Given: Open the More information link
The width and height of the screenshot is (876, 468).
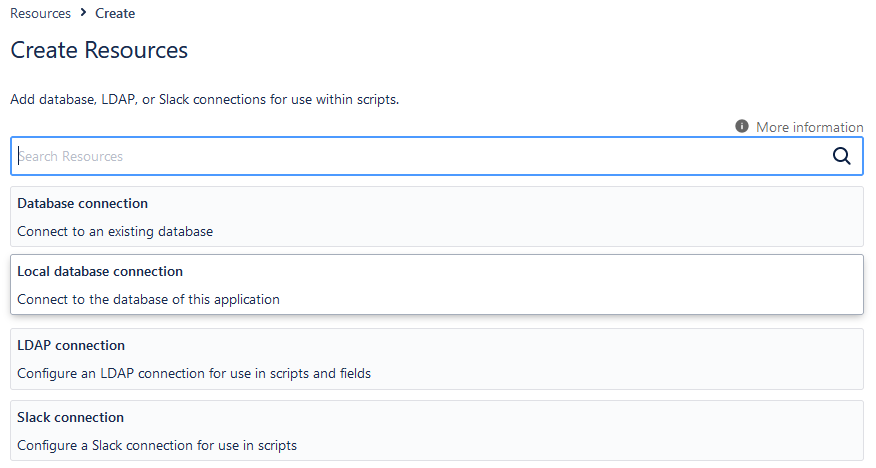Looking at the screenshot, I should coord(809,127).
